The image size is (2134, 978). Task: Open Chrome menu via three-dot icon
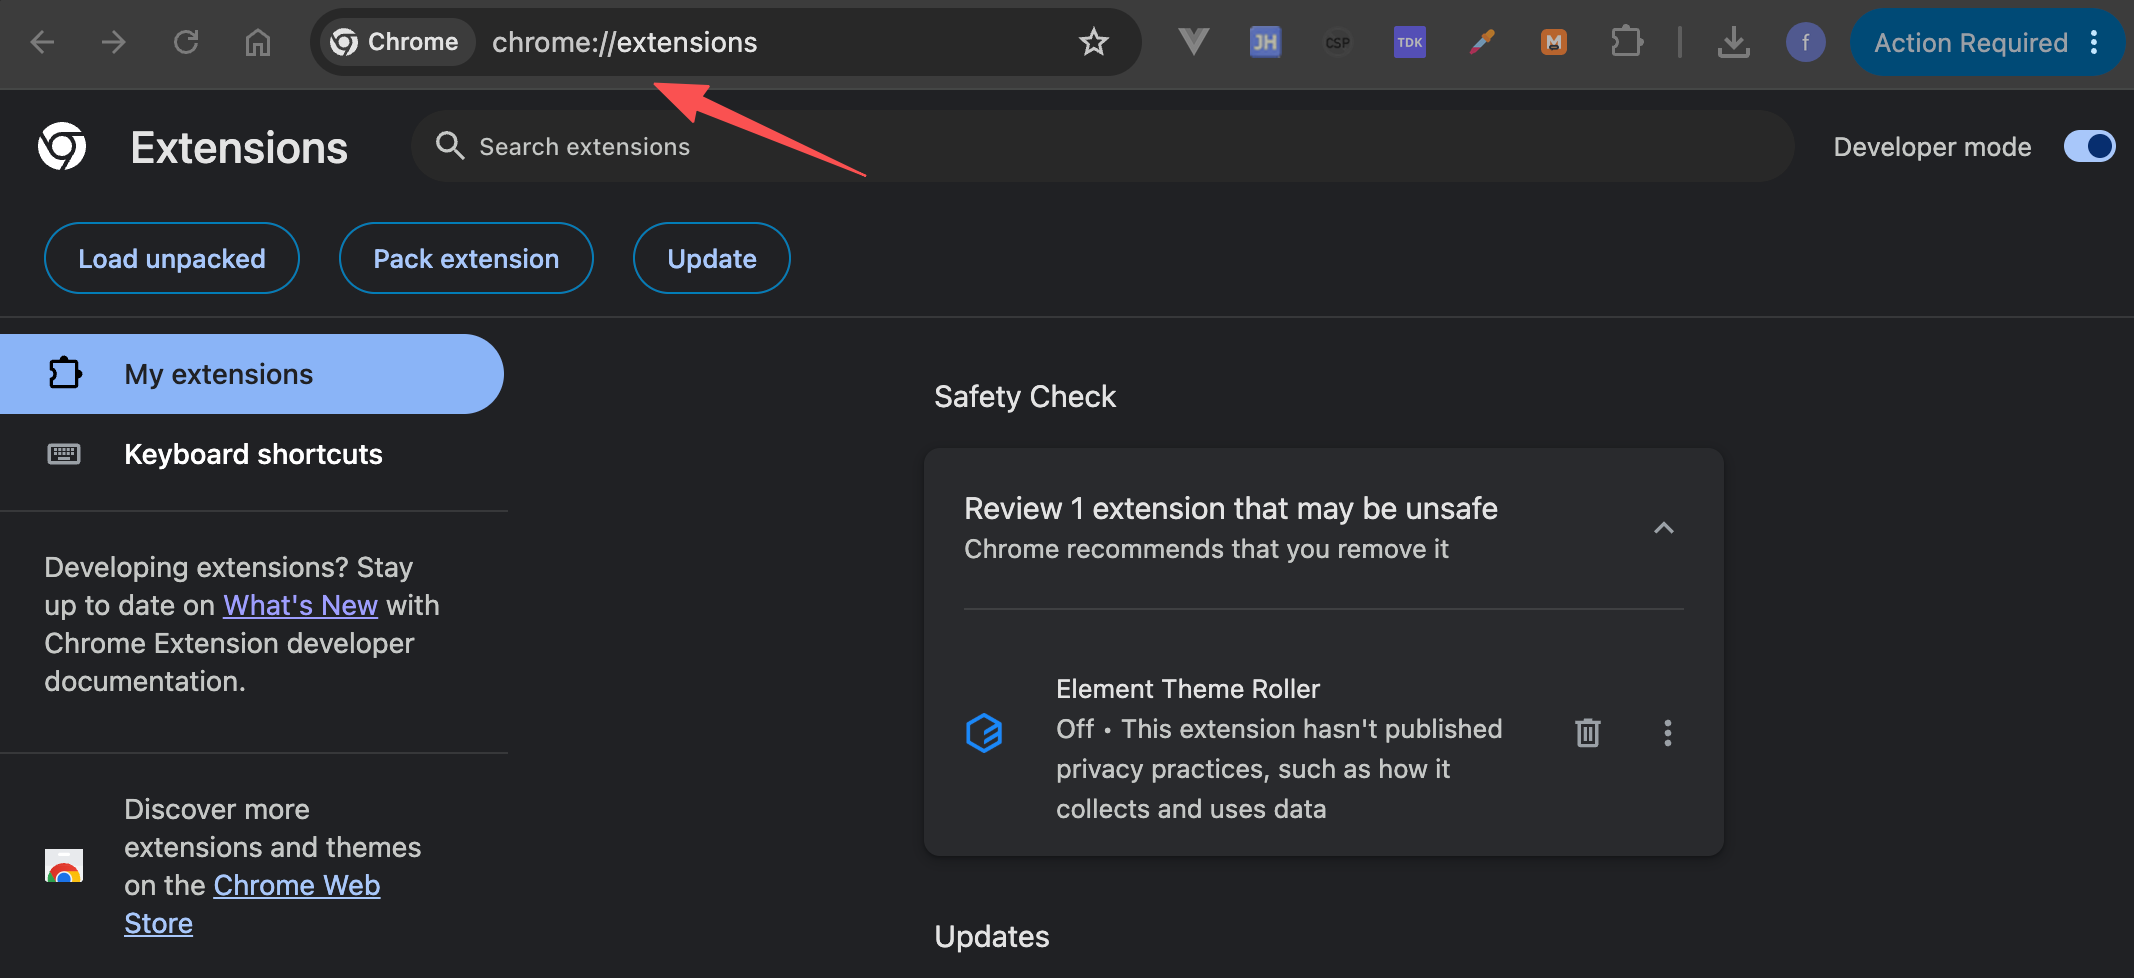point(2094,42)
